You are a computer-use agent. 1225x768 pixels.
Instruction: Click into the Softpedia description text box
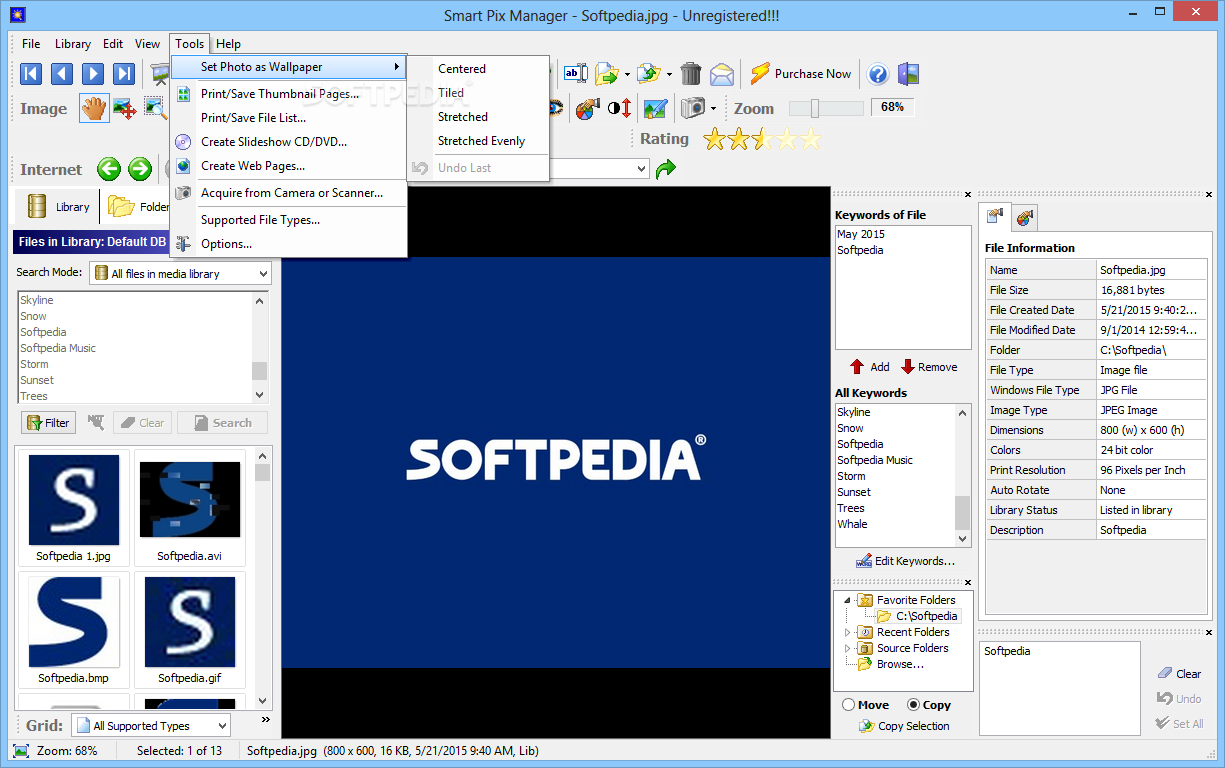click(1059, 690)
